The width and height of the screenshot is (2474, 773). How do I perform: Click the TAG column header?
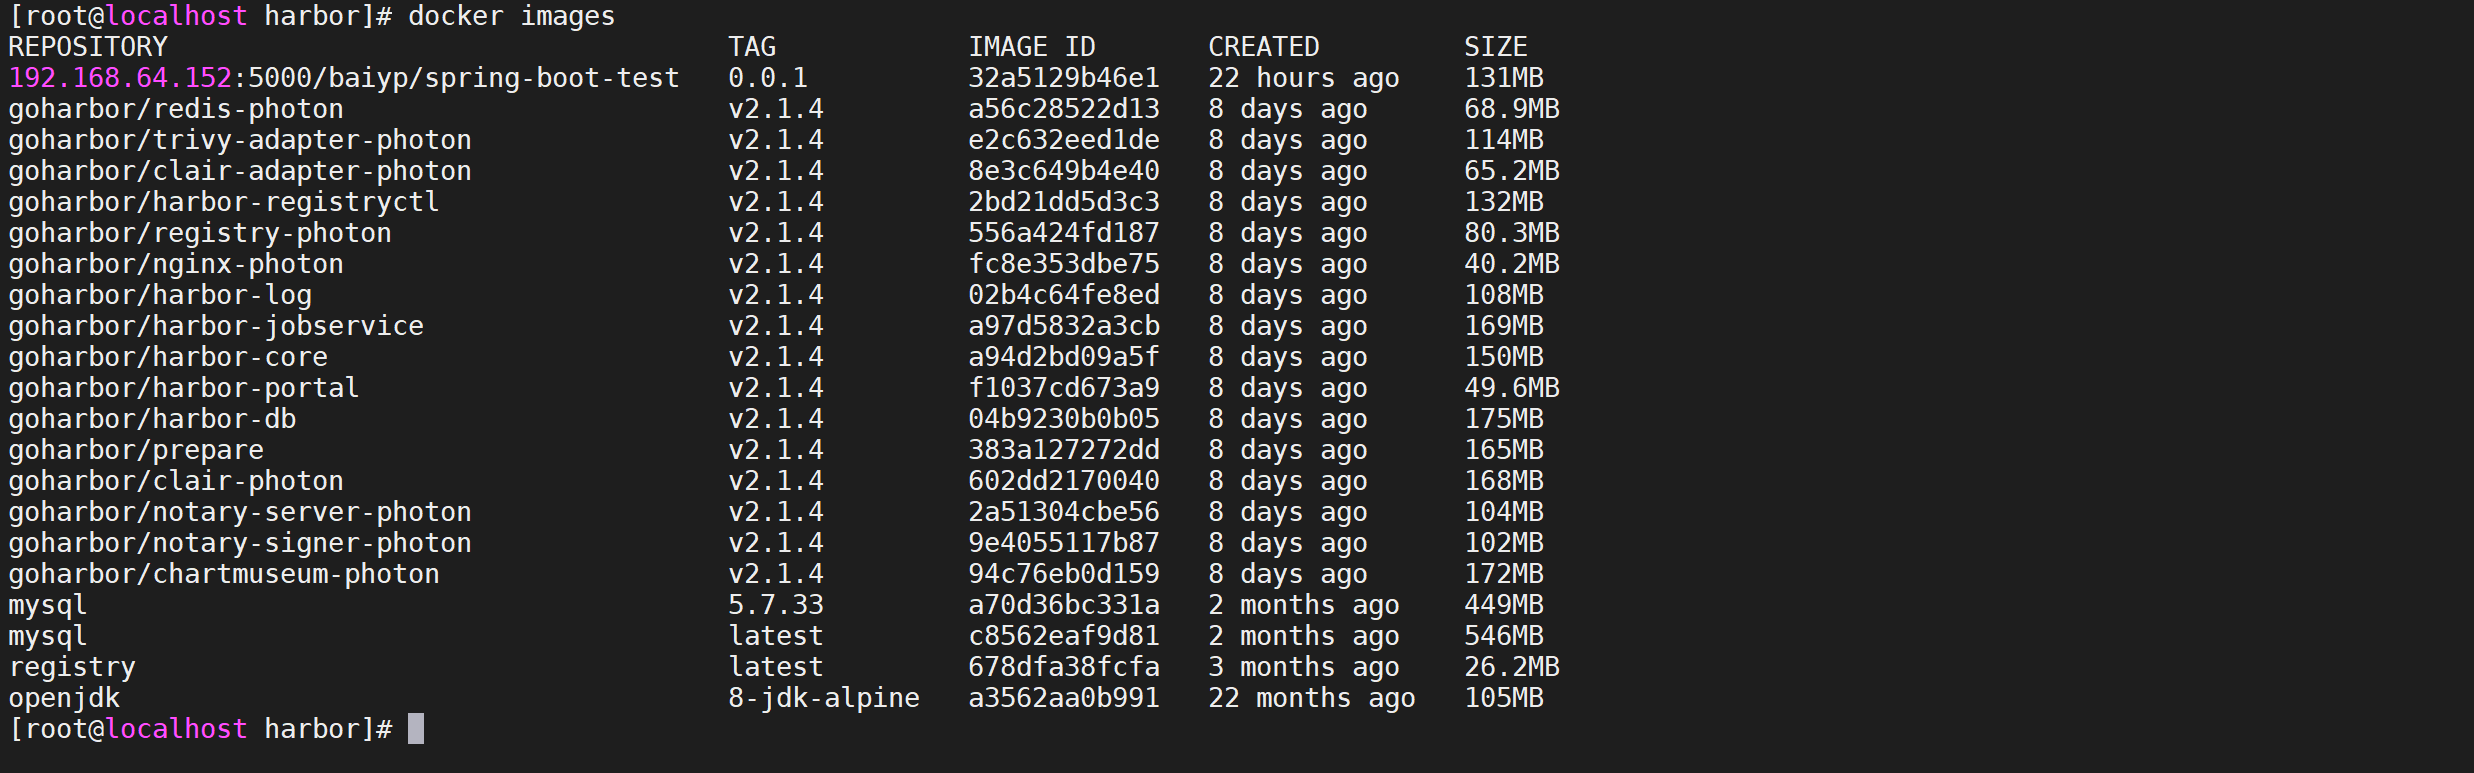[752, 47]
